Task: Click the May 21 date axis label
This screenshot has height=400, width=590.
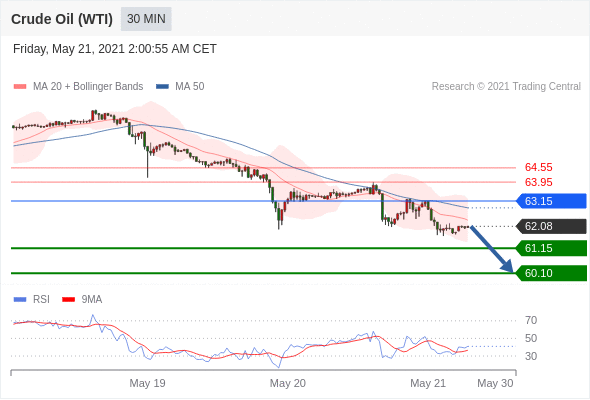Action: tap(428, 383)
